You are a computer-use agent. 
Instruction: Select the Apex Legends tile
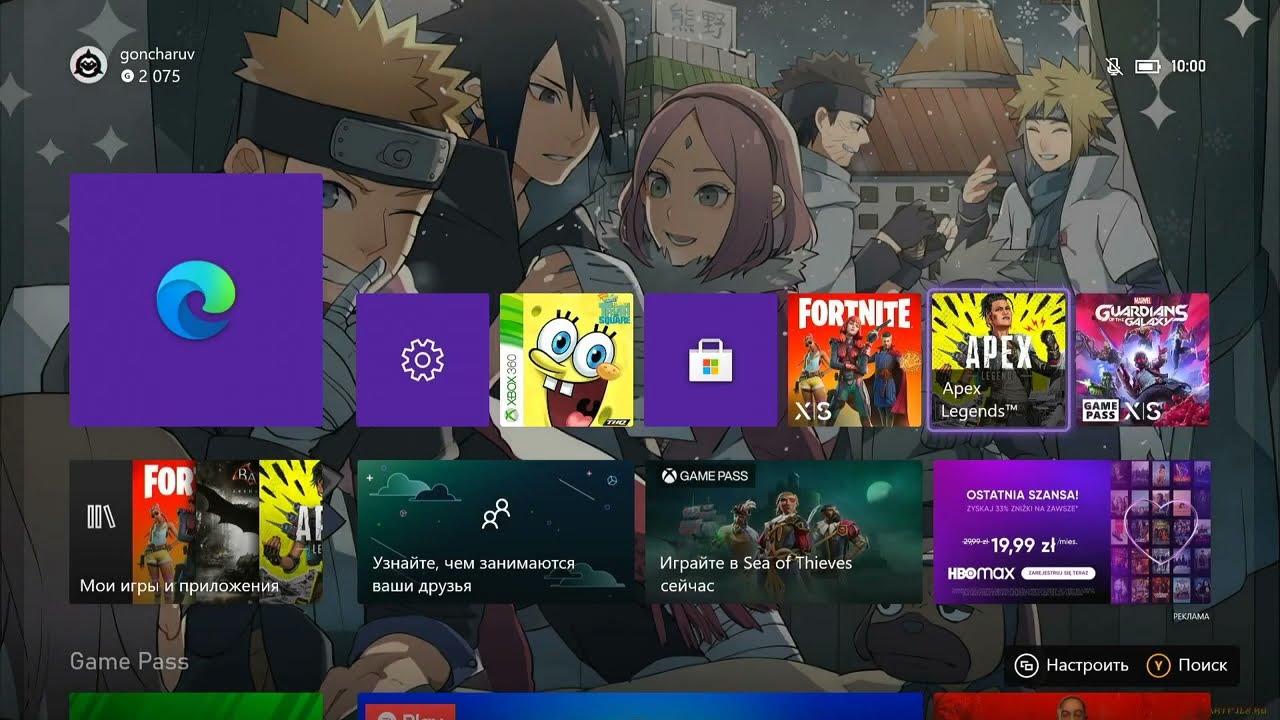999,360
